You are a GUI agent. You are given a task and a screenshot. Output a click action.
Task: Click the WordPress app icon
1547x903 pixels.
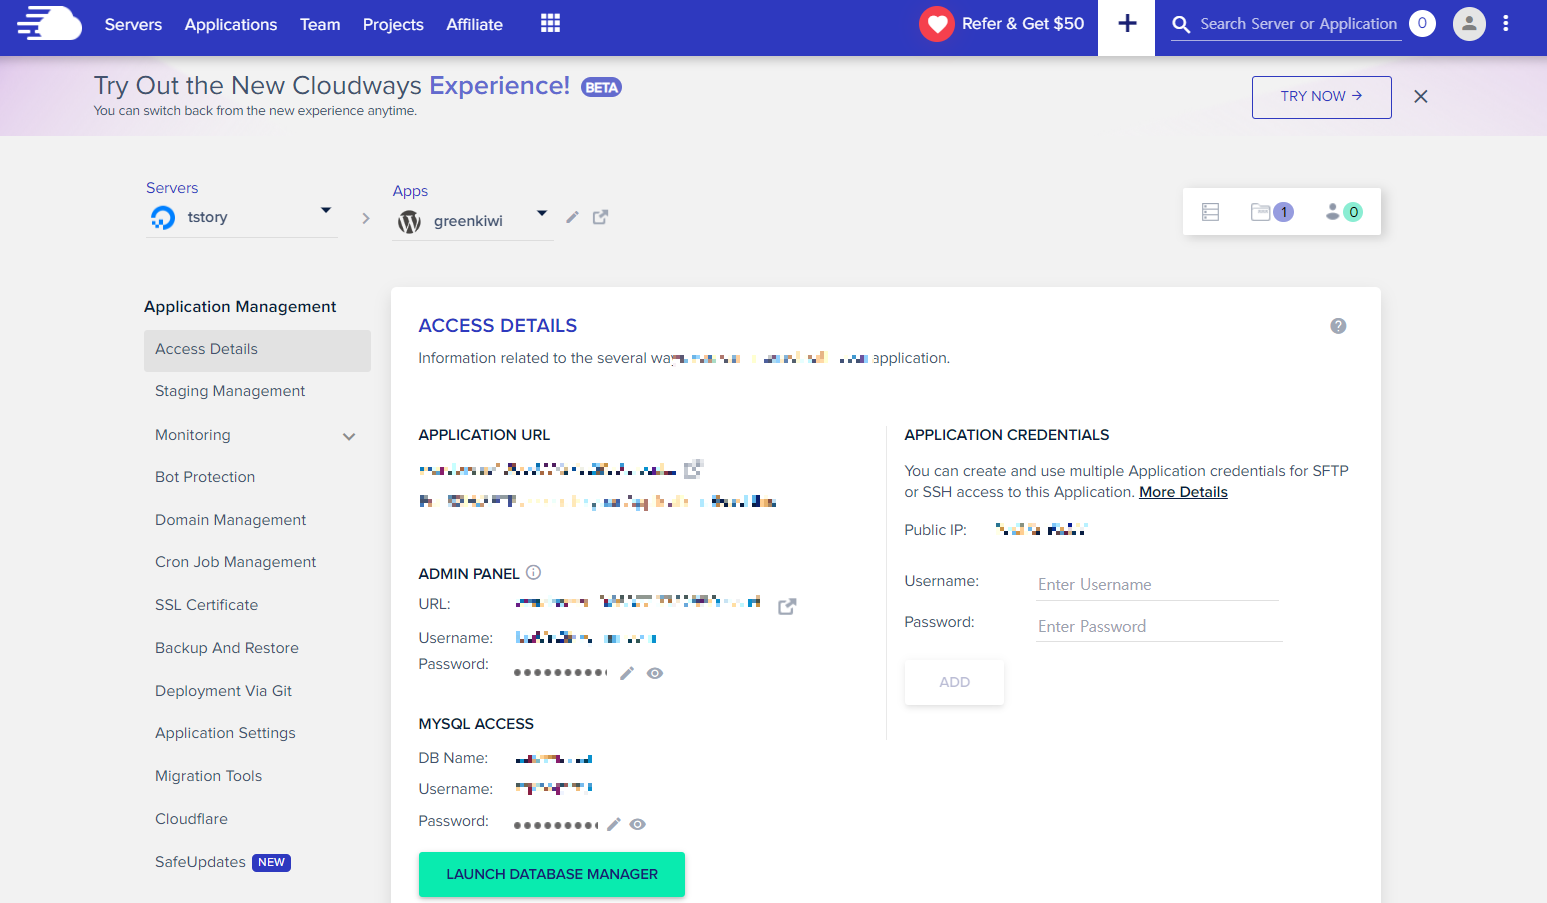click(x=409, y=221)
